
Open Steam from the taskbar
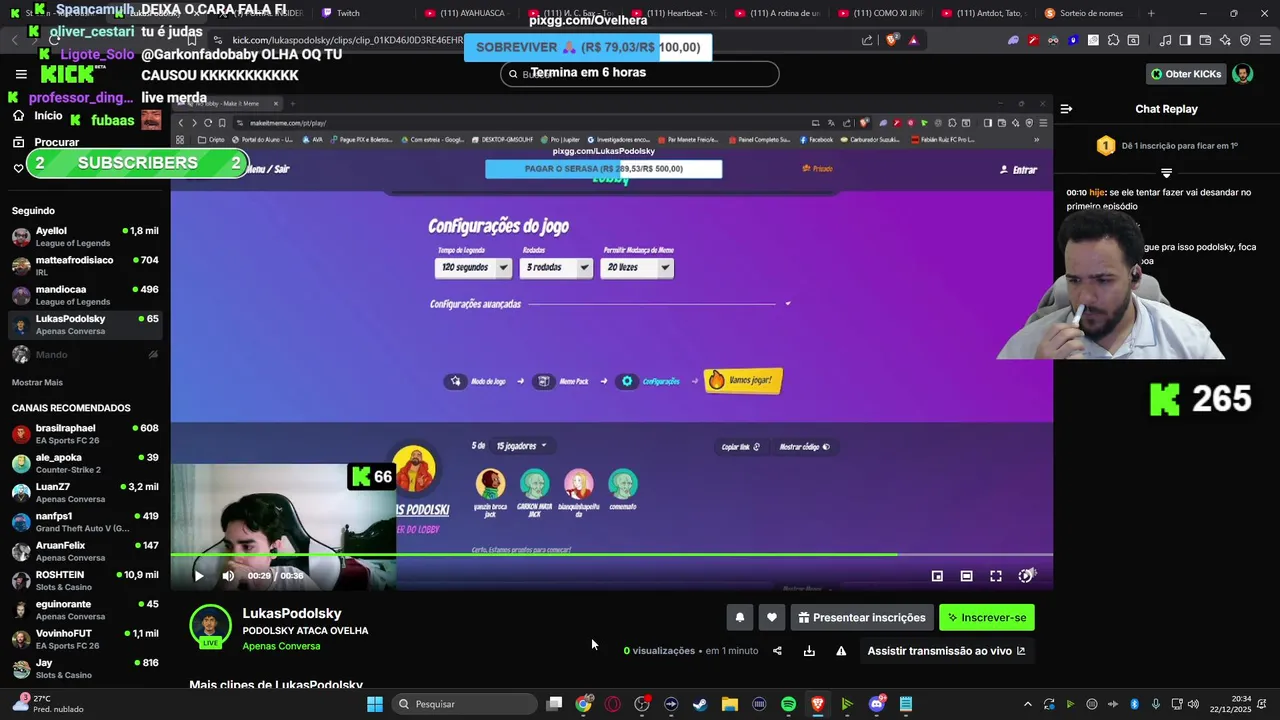point(700,704)
